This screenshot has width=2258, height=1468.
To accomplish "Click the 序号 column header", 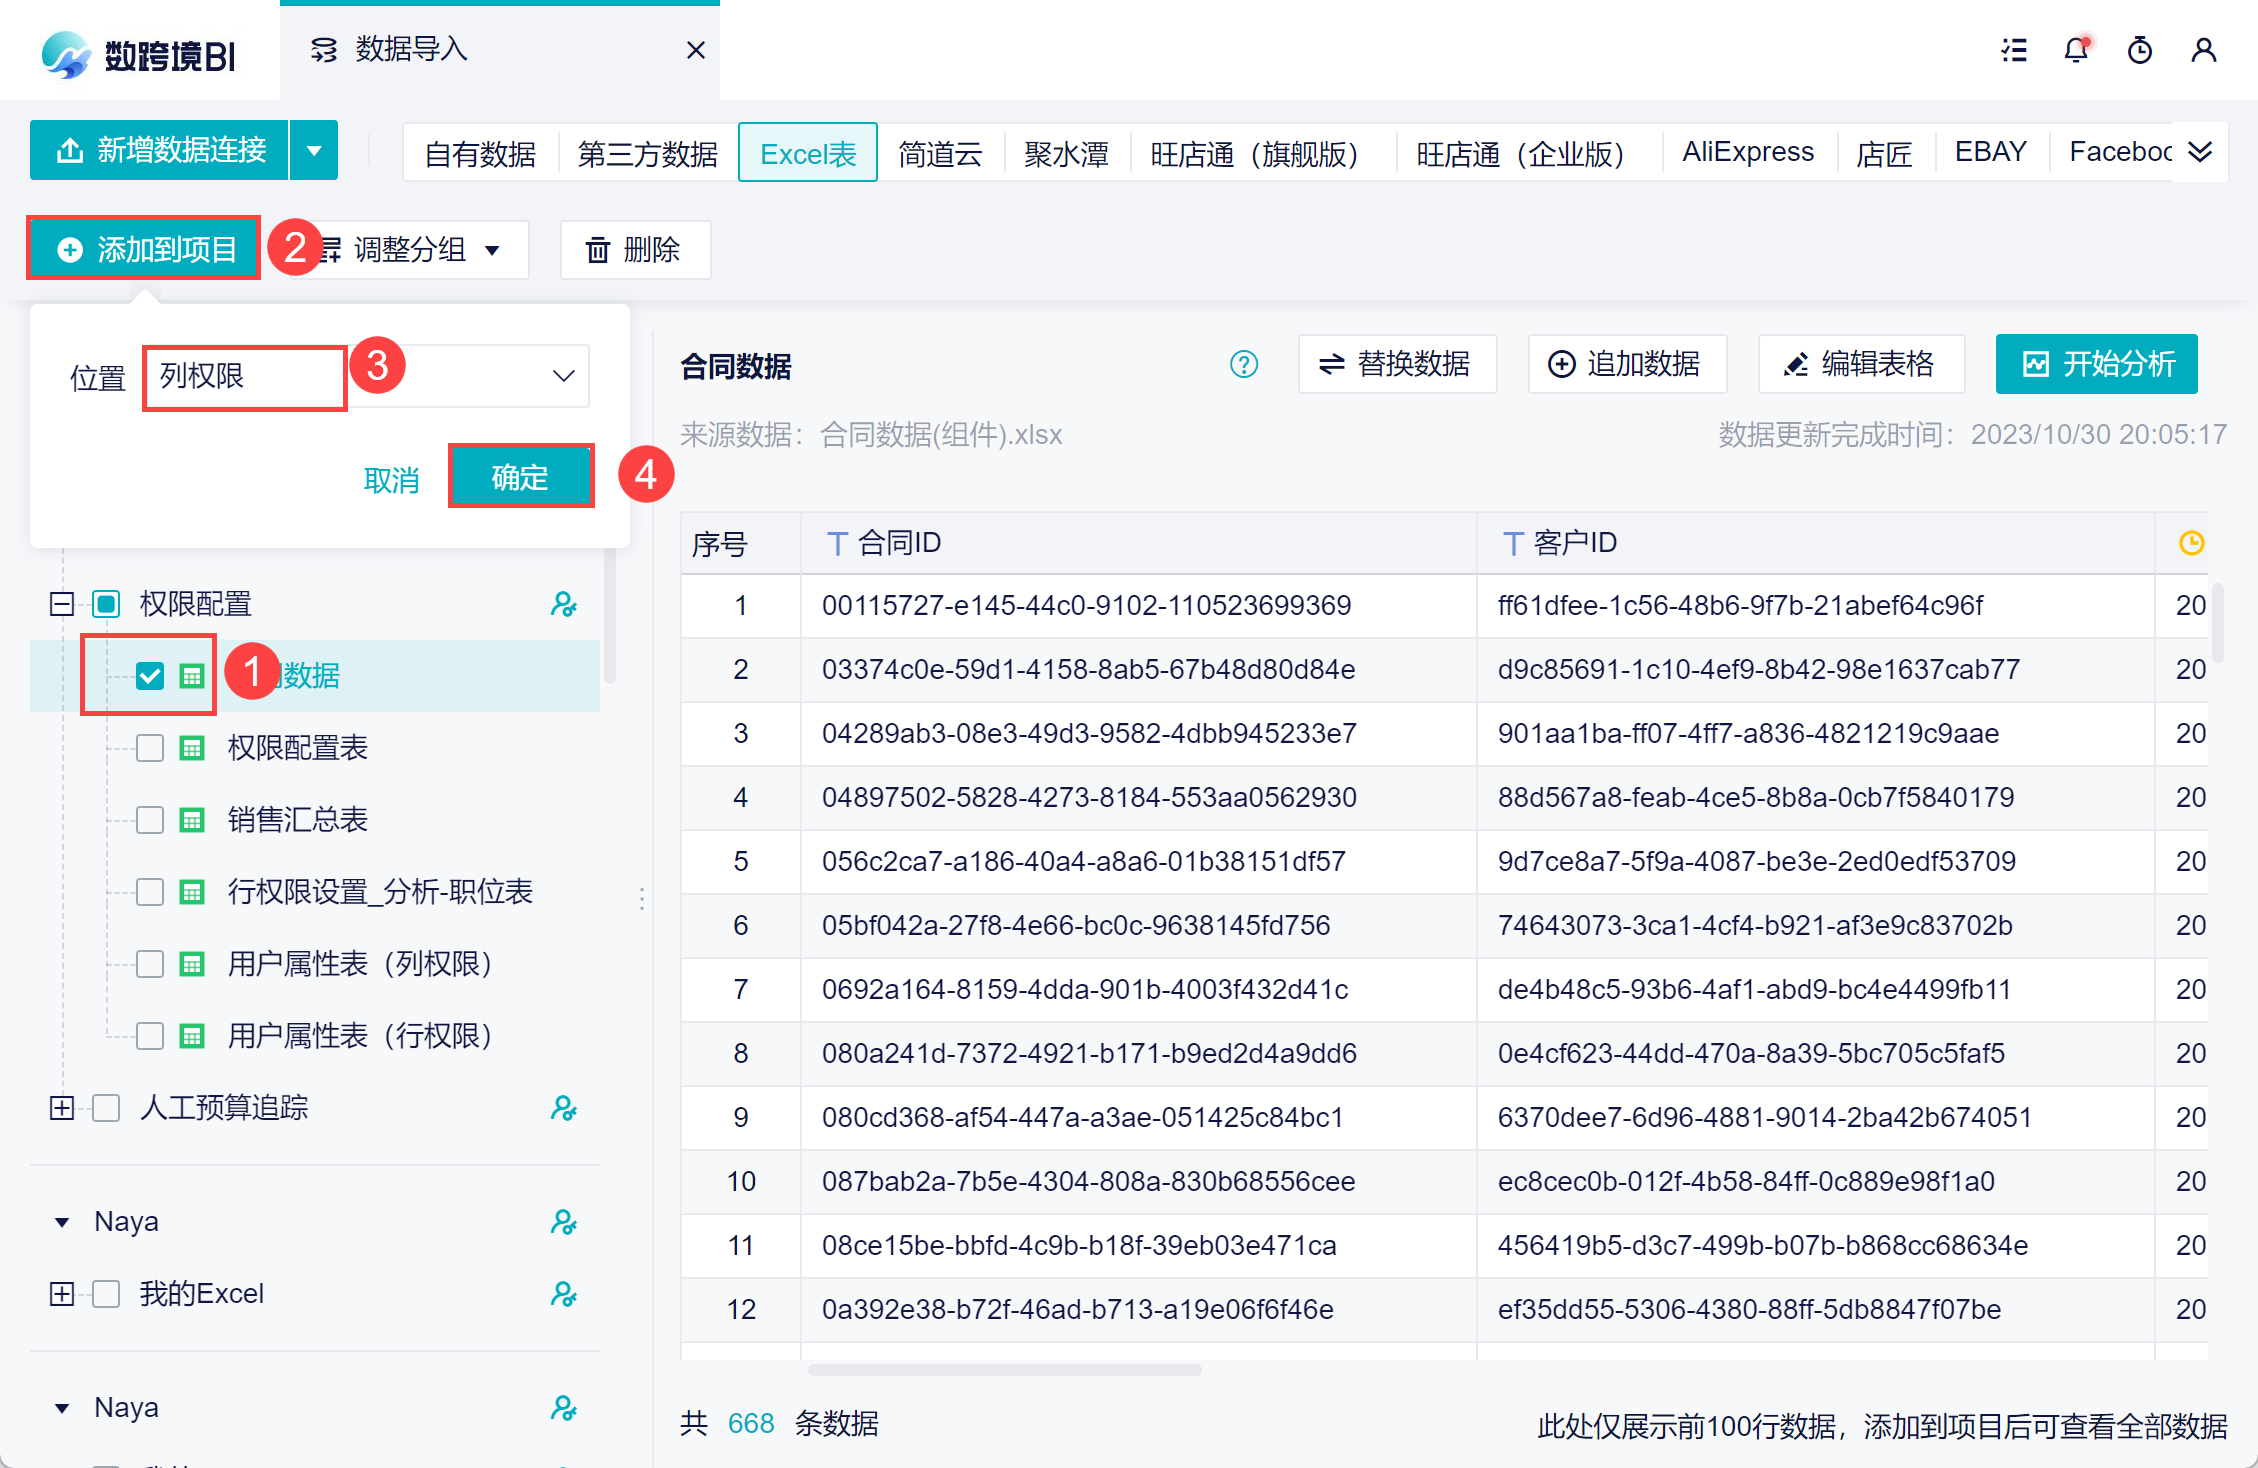I will tap(741, 544).
